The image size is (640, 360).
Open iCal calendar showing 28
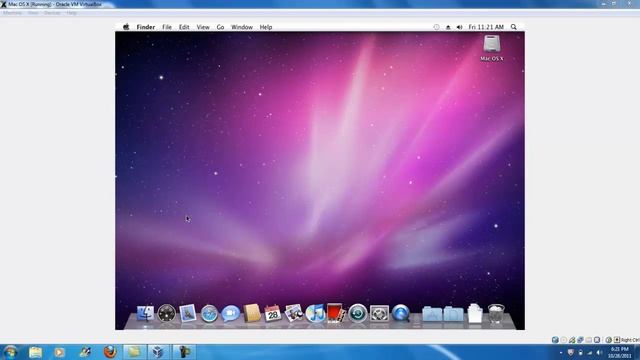coord(273,313)
